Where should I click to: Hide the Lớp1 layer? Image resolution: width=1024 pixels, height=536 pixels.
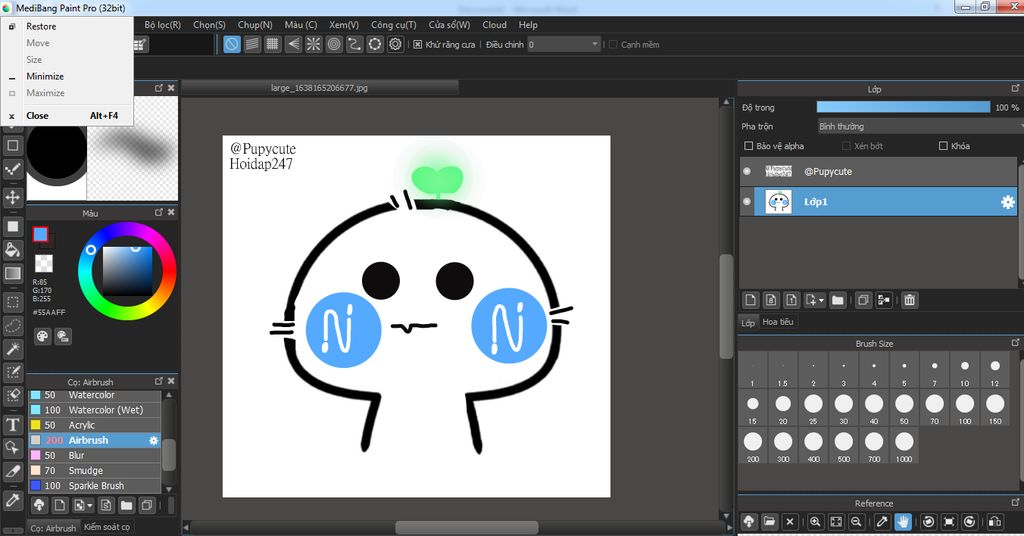click(x=747, y=202)
